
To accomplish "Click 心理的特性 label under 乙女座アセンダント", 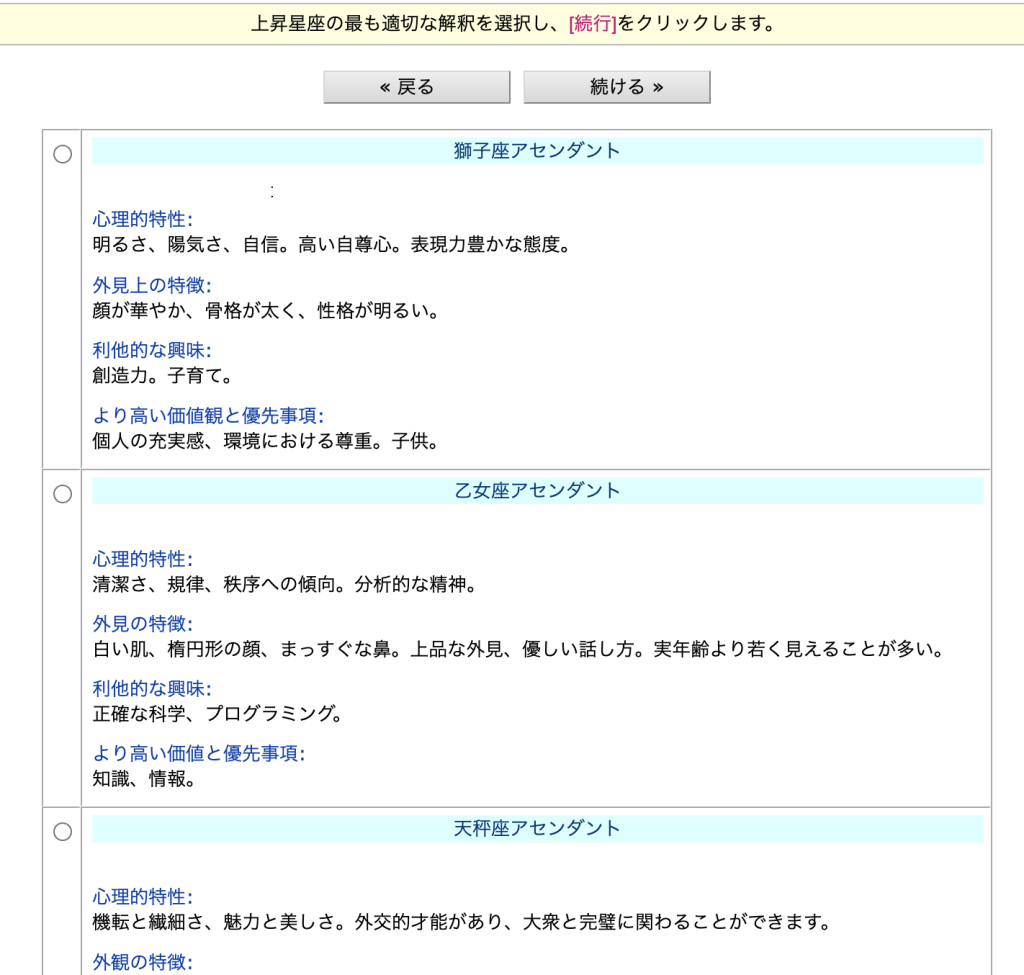I will tap(143, 559).
